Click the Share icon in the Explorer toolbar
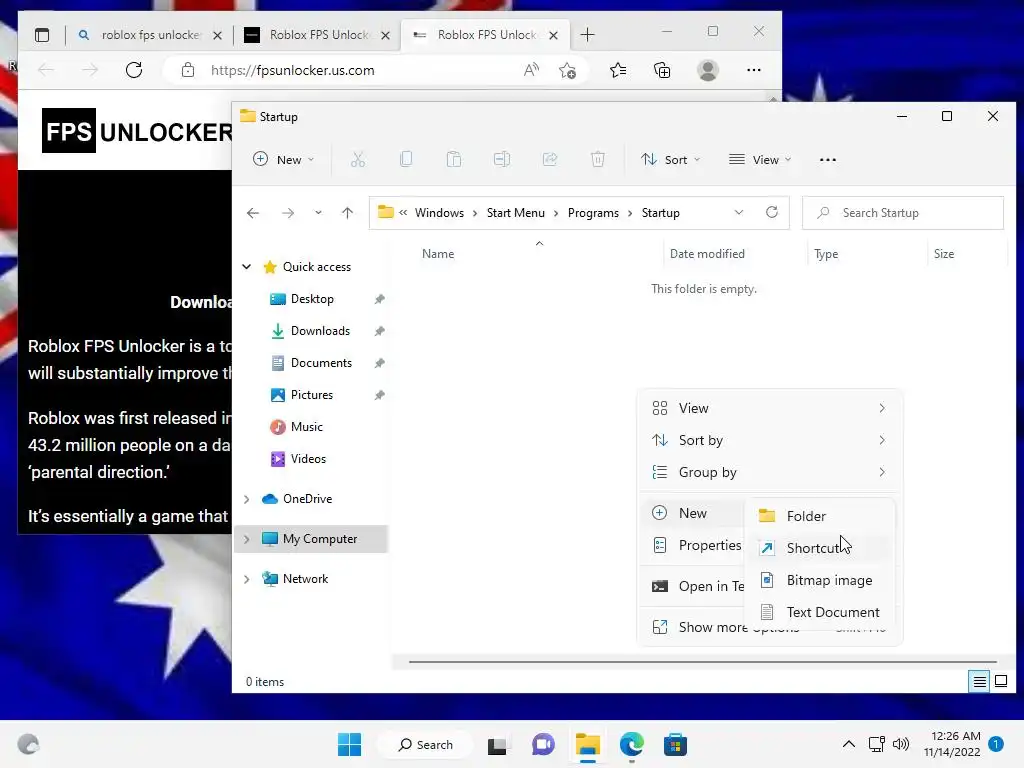Image resolution: width=1024 pixels, height=768 pixels. point(550,159)
